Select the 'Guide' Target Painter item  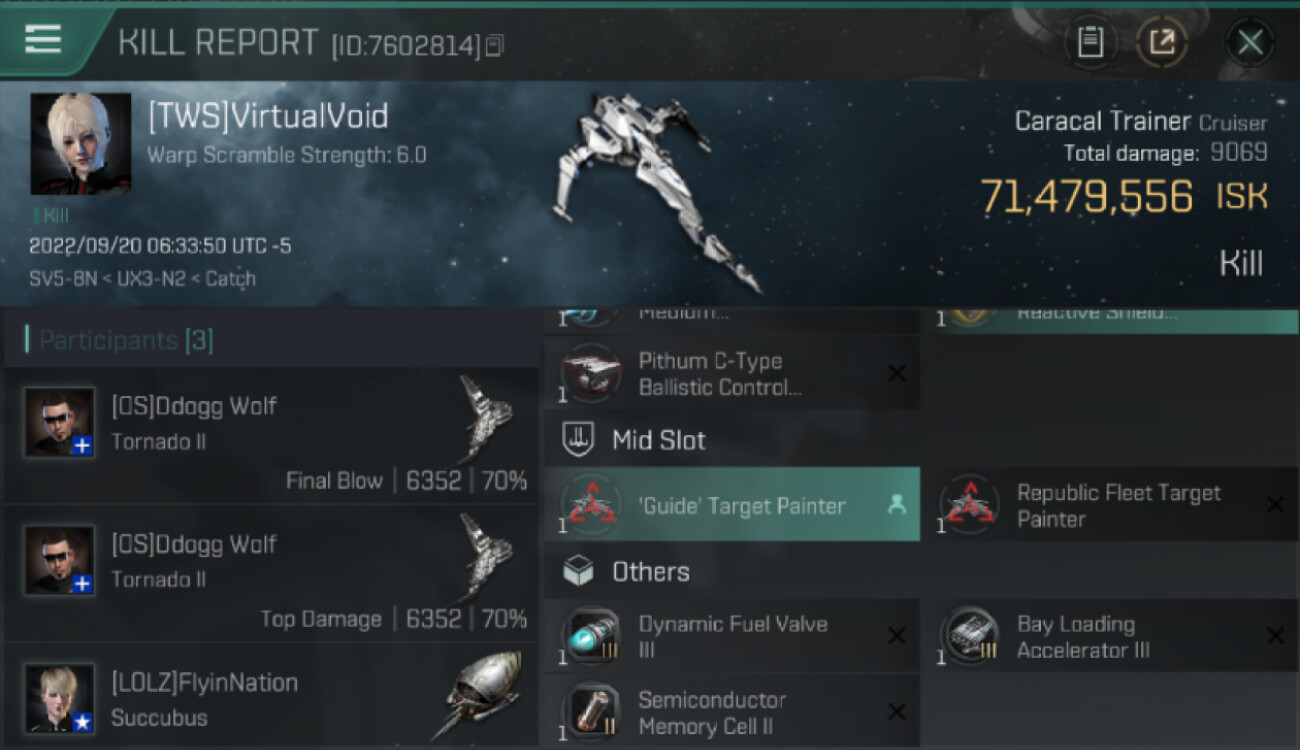732,505
